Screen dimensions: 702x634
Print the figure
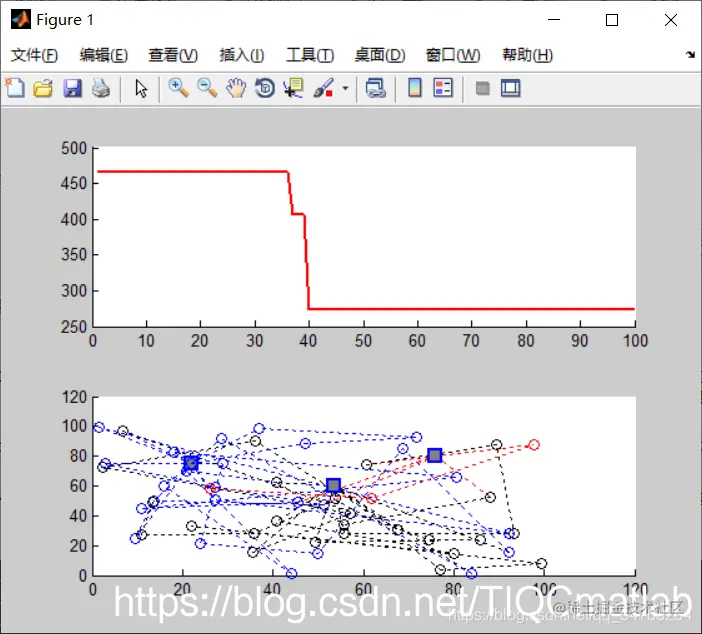[x=101, y=88]
